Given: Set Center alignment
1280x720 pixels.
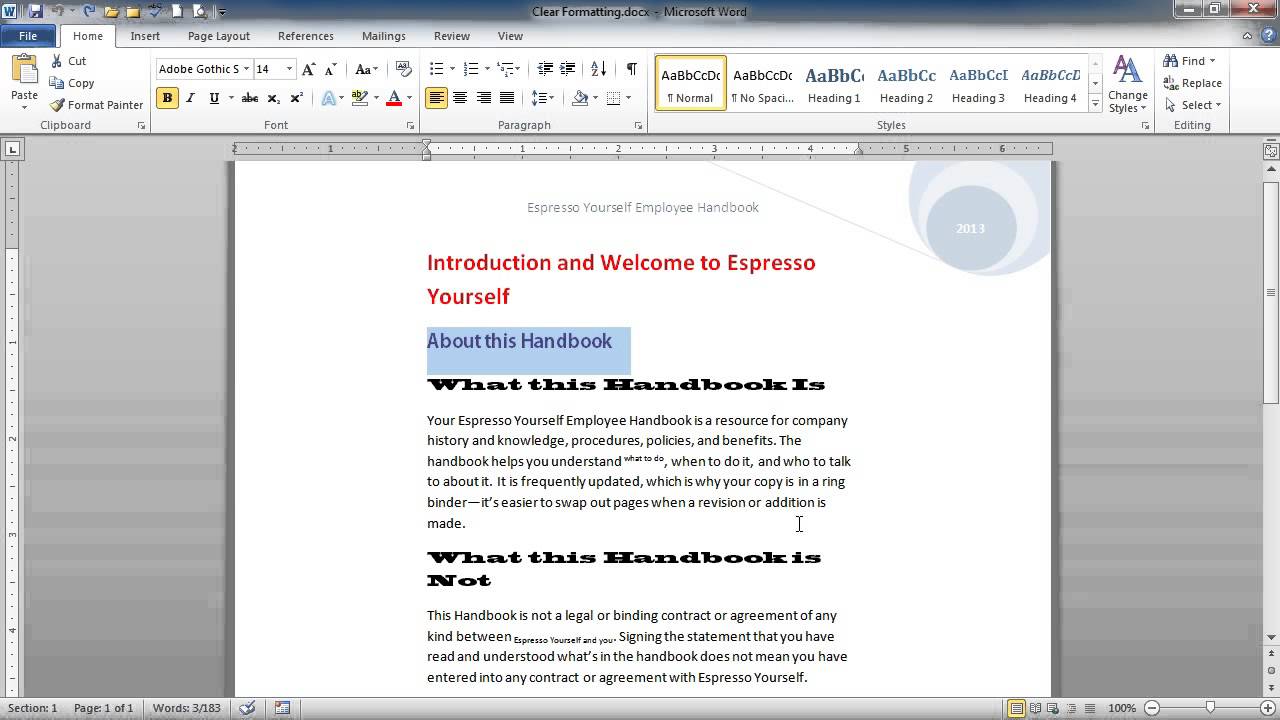Looking at the screenshot, I should [x=460, y=98].
